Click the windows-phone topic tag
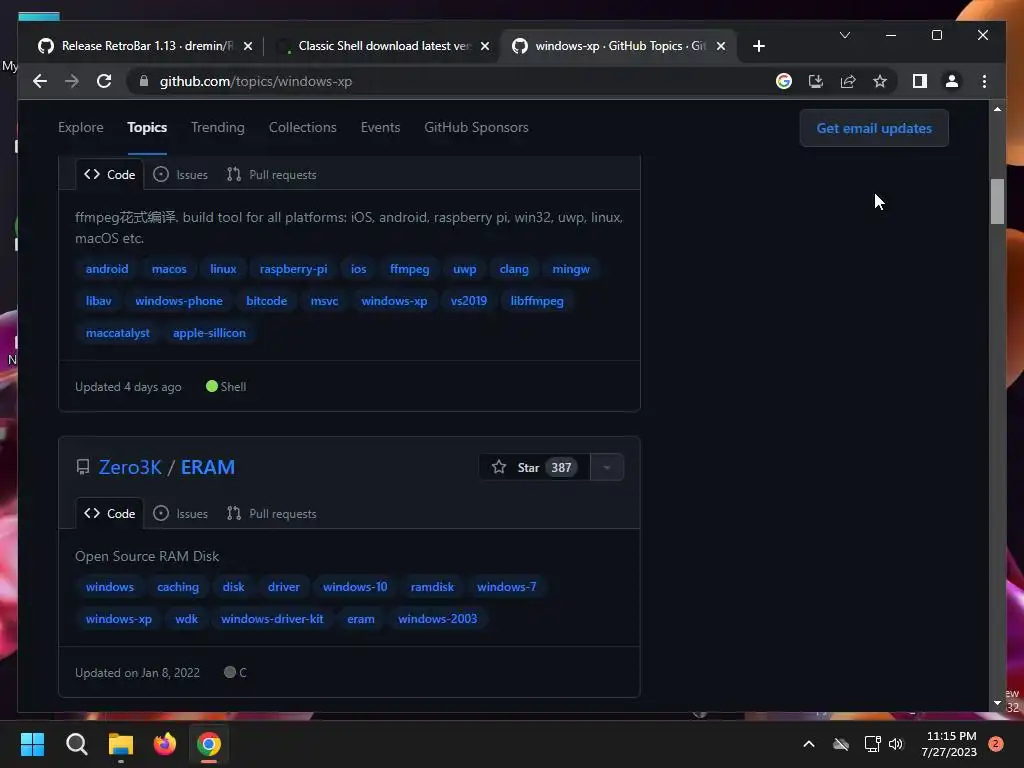The height and width of the screenshot is (768, 1024). coord(179,301)
